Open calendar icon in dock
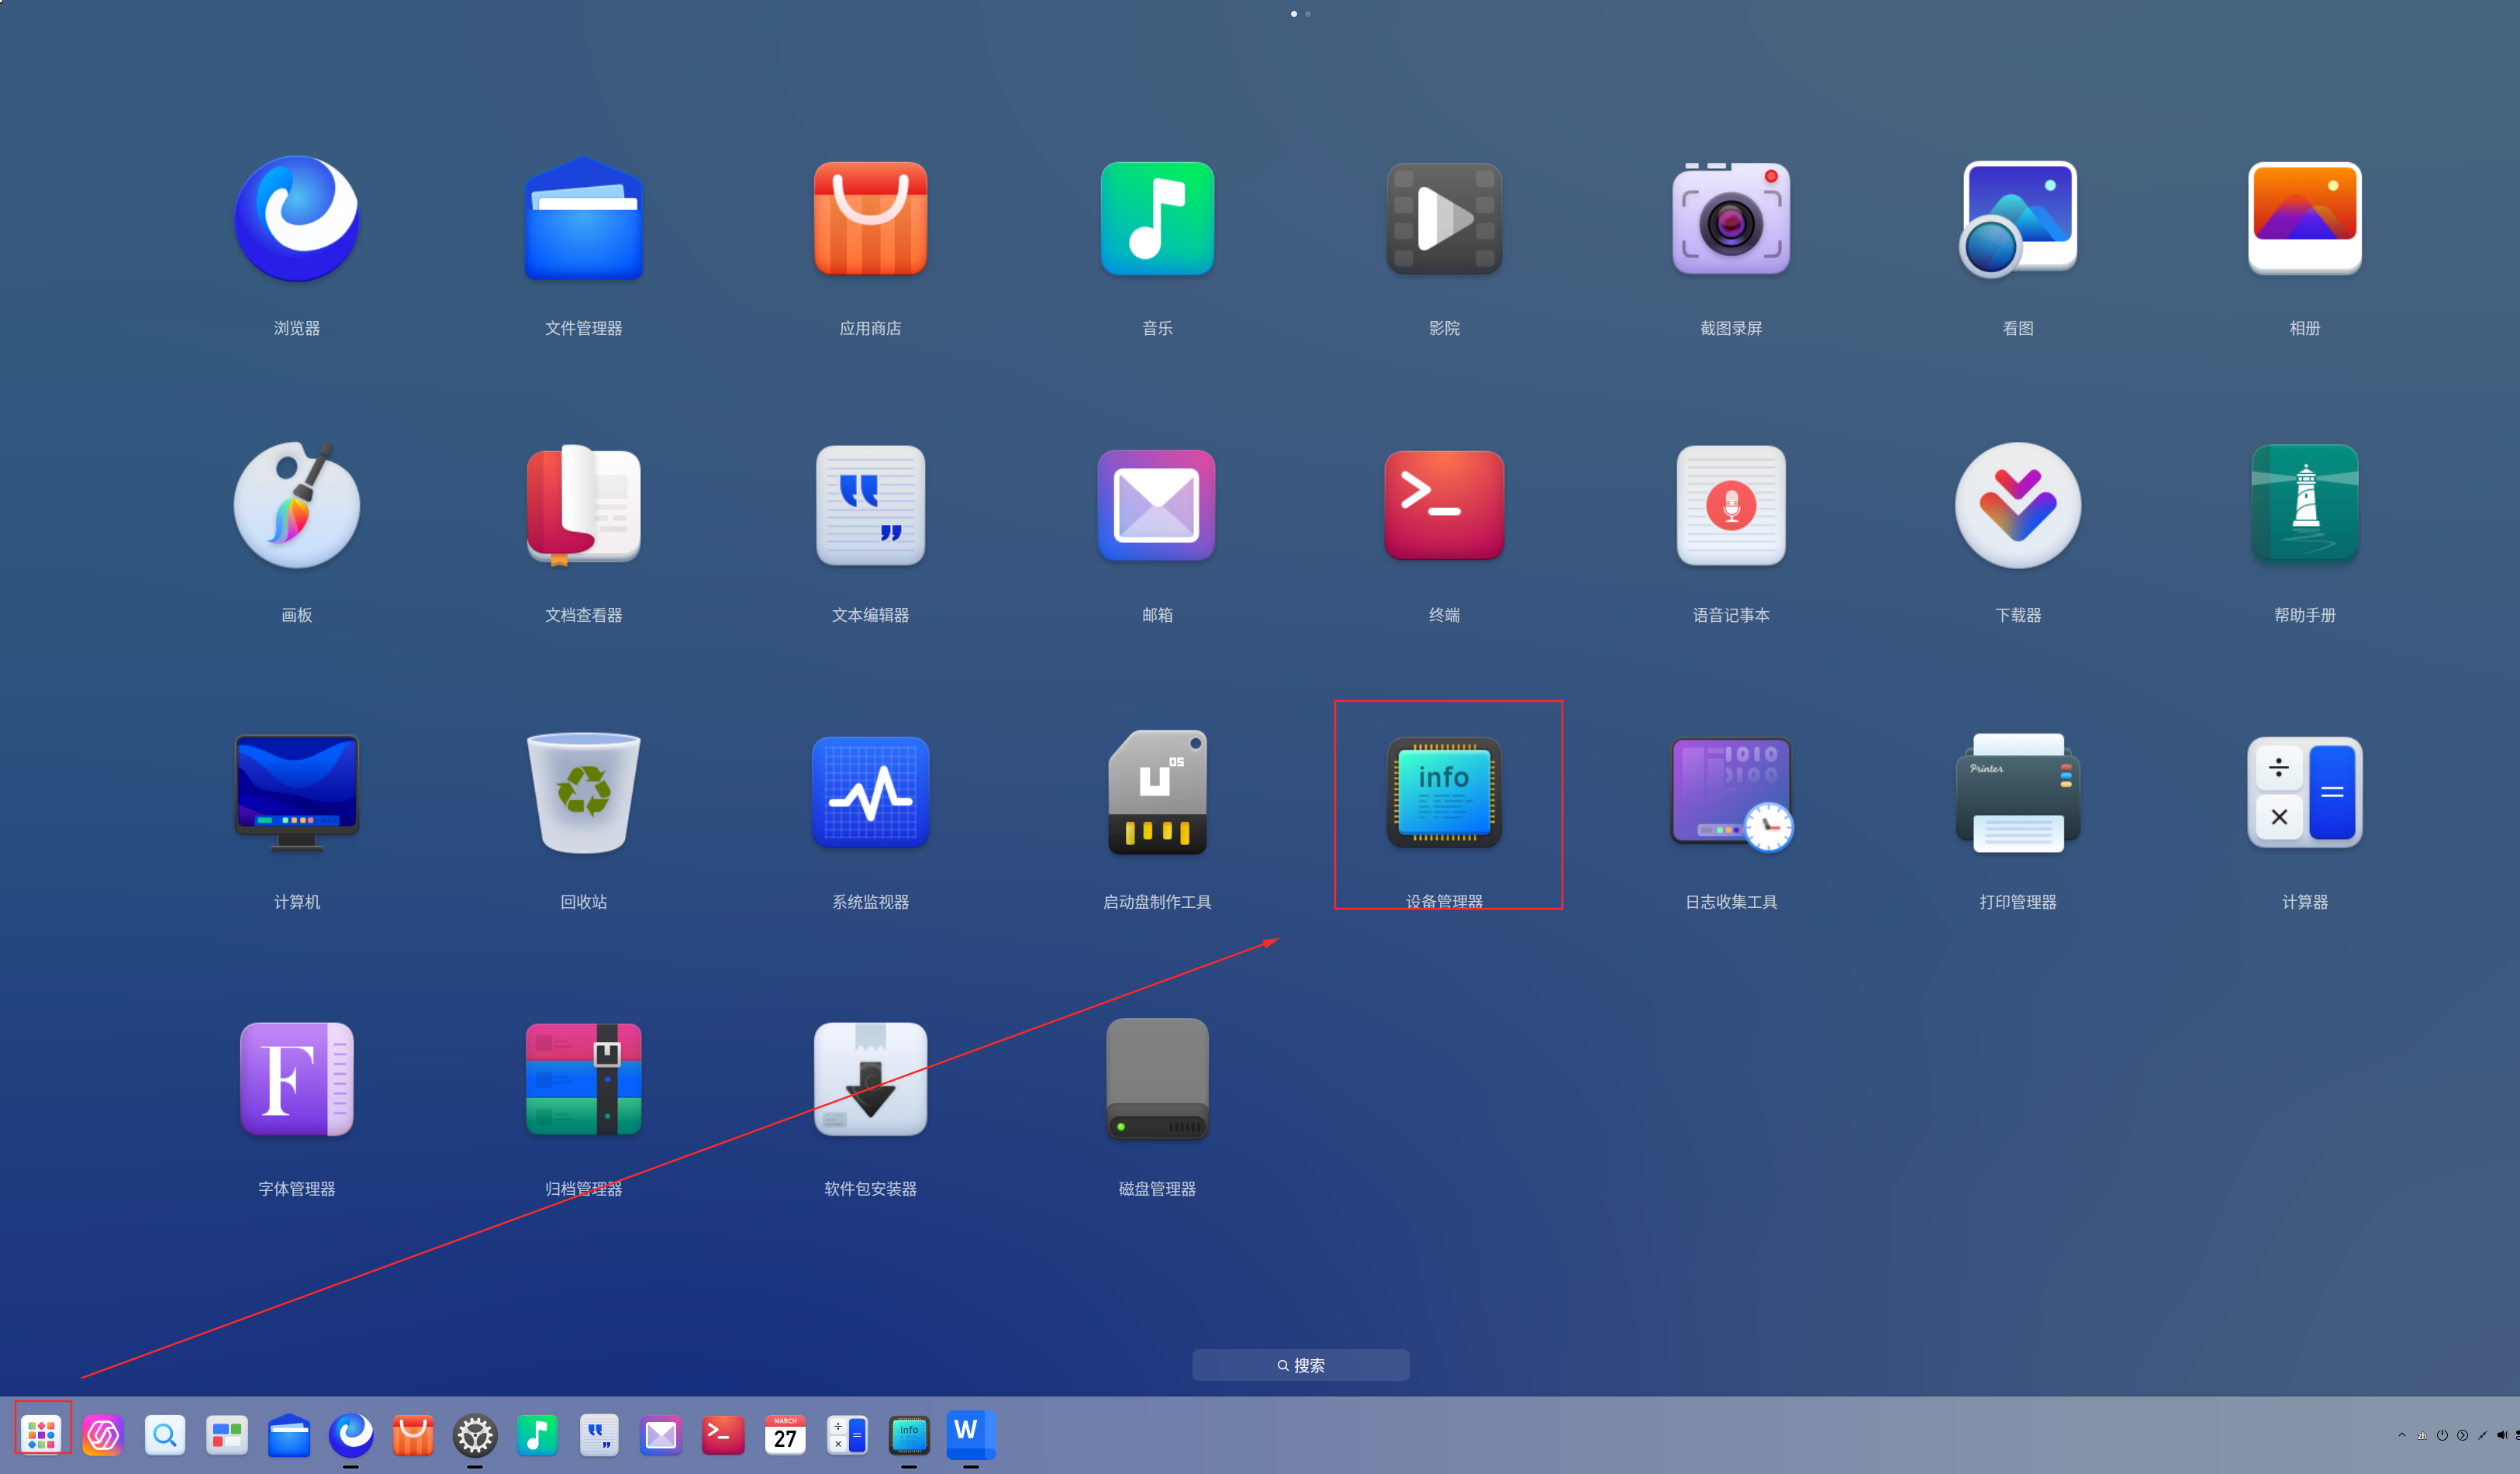2520x1474 pixels. [x=785, y=1435]
